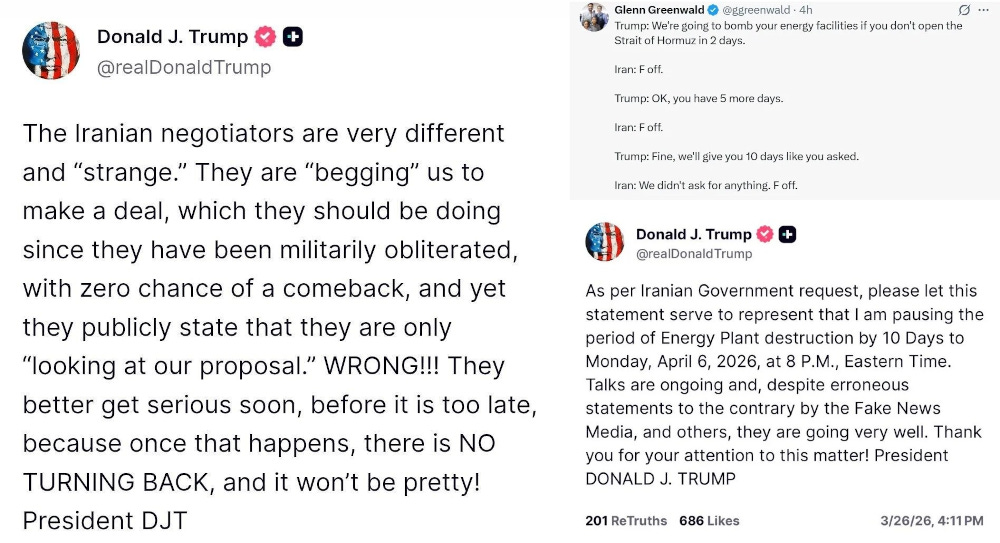Click the red verified badge on large post
The image size is (1000, 543).
point(265,37)
